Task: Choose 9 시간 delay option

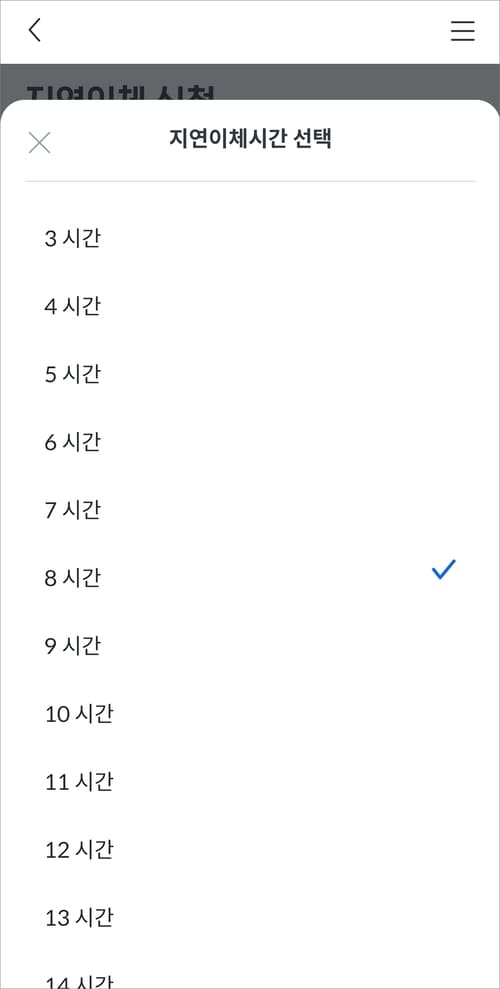Action: (250, 647)
